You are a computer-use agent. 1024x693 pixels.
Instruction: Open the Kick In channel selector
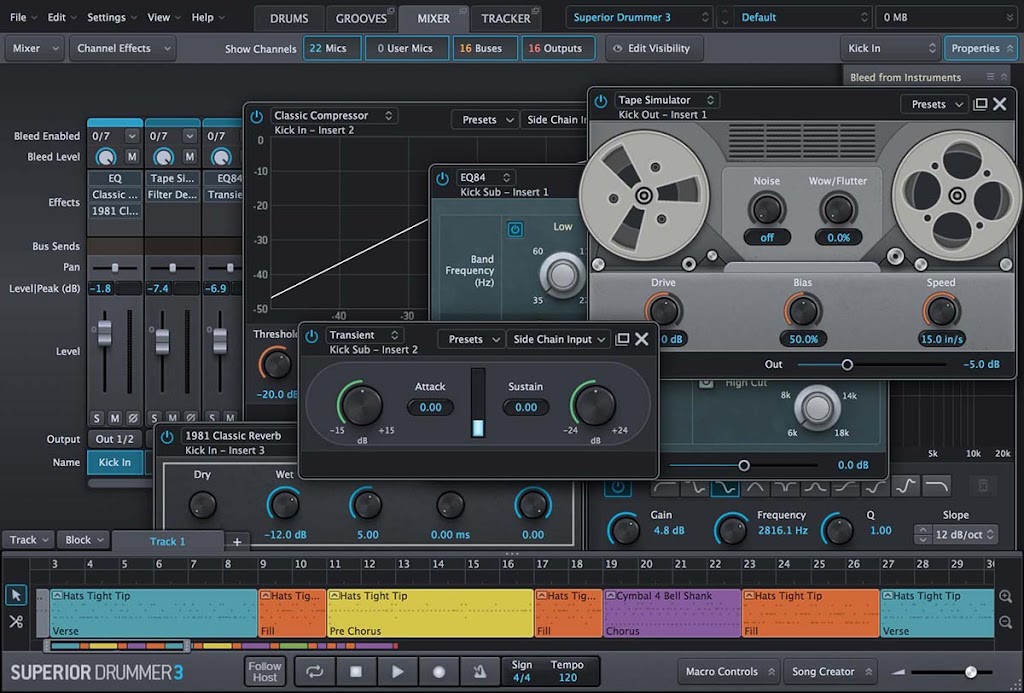(891, 48)
